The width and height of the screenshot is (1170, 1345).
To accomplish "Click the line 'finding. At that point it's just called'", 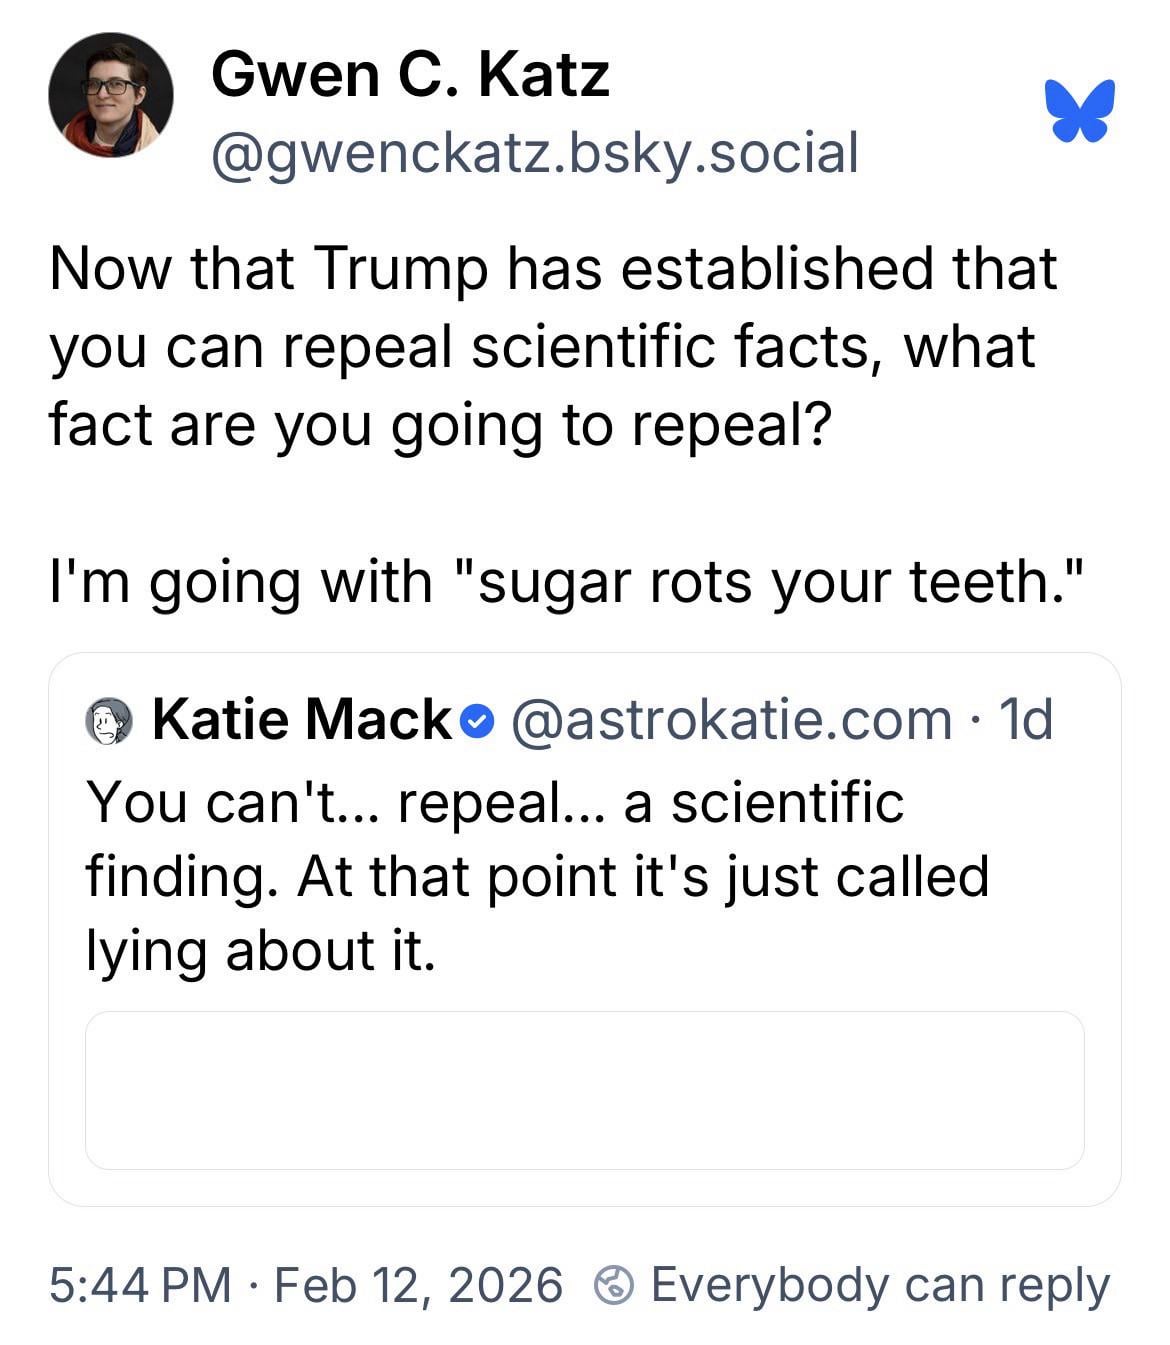I will tap(537, 876).
